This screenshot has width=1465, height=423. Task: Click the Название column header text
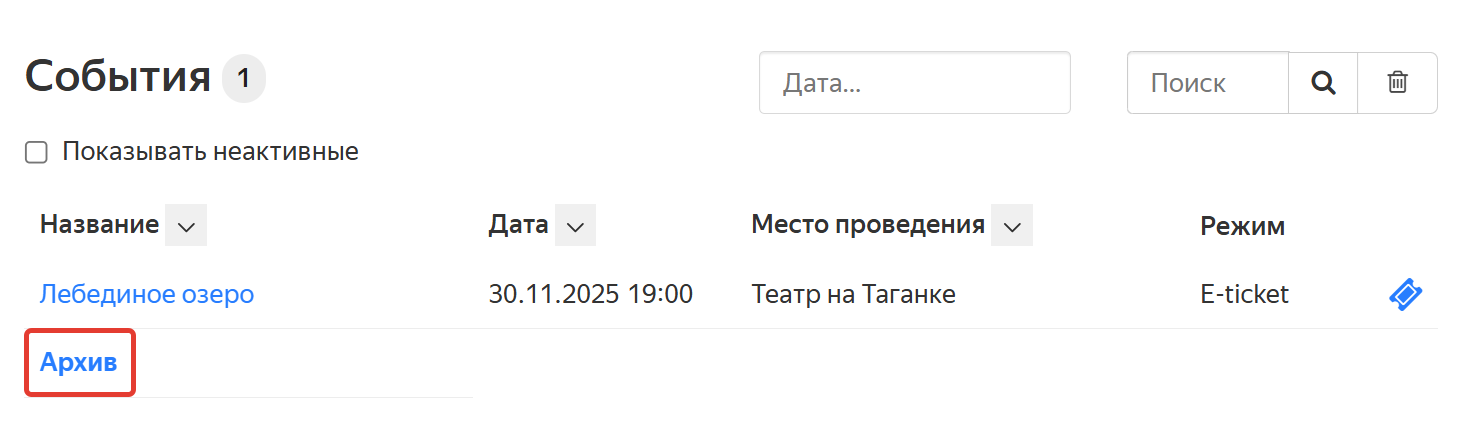coord(99,225)
